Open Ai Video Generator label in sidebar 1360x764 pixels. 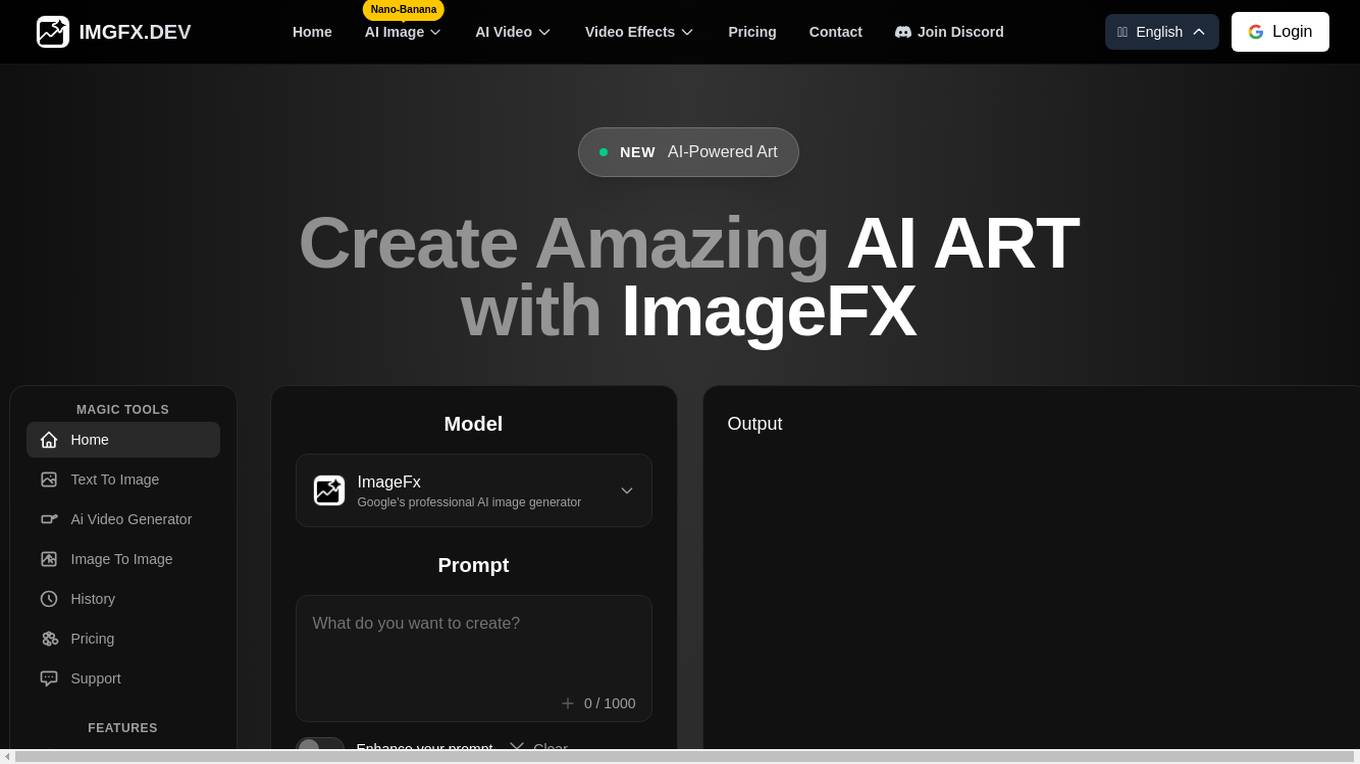[x=131, y=519]
